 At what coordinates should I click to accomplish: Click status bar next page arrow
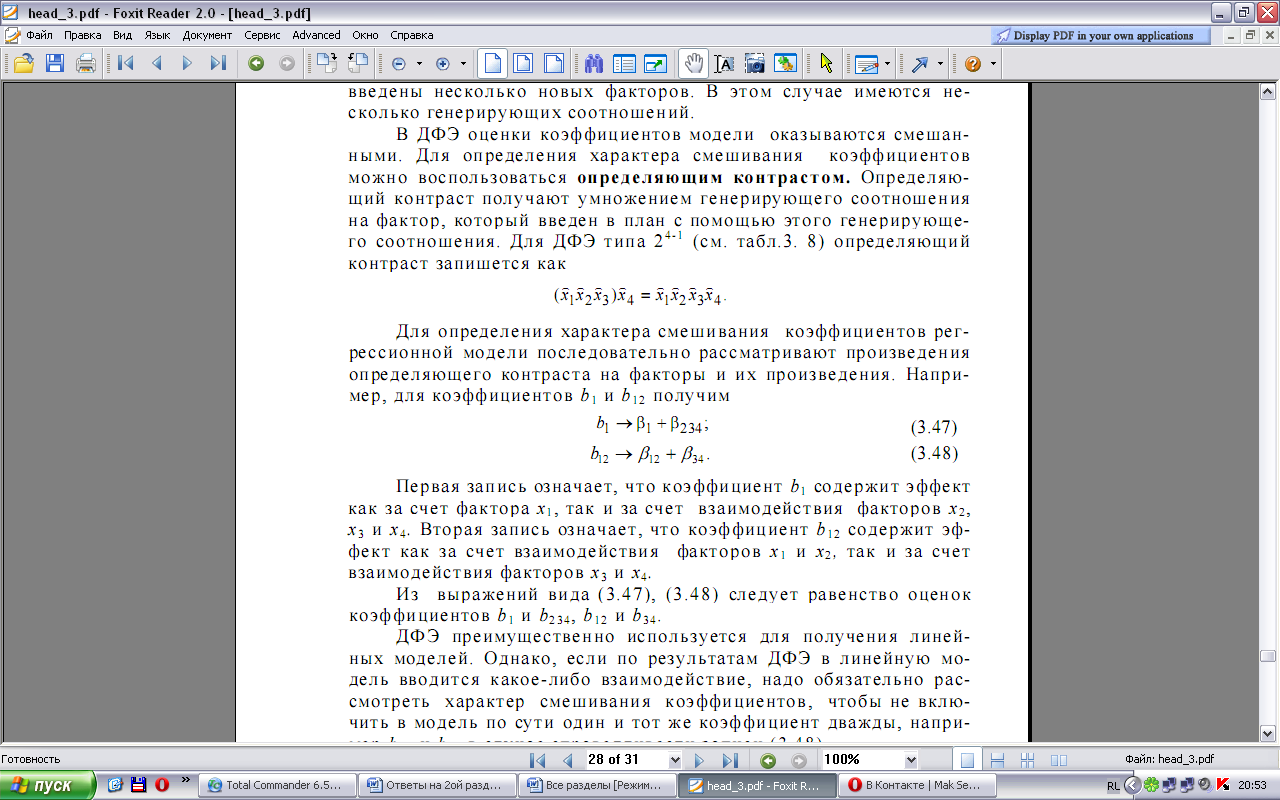700,760
